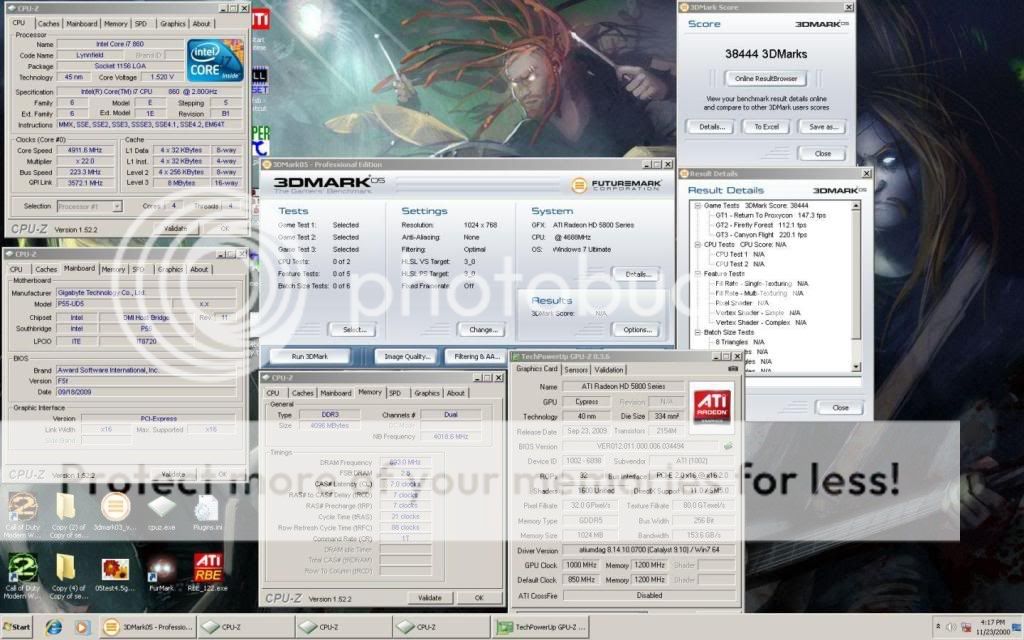This screenshot has height=640, width=1024.
Task: Click the 38444 3DMarks score text
Action: click(x=766, y=54)
